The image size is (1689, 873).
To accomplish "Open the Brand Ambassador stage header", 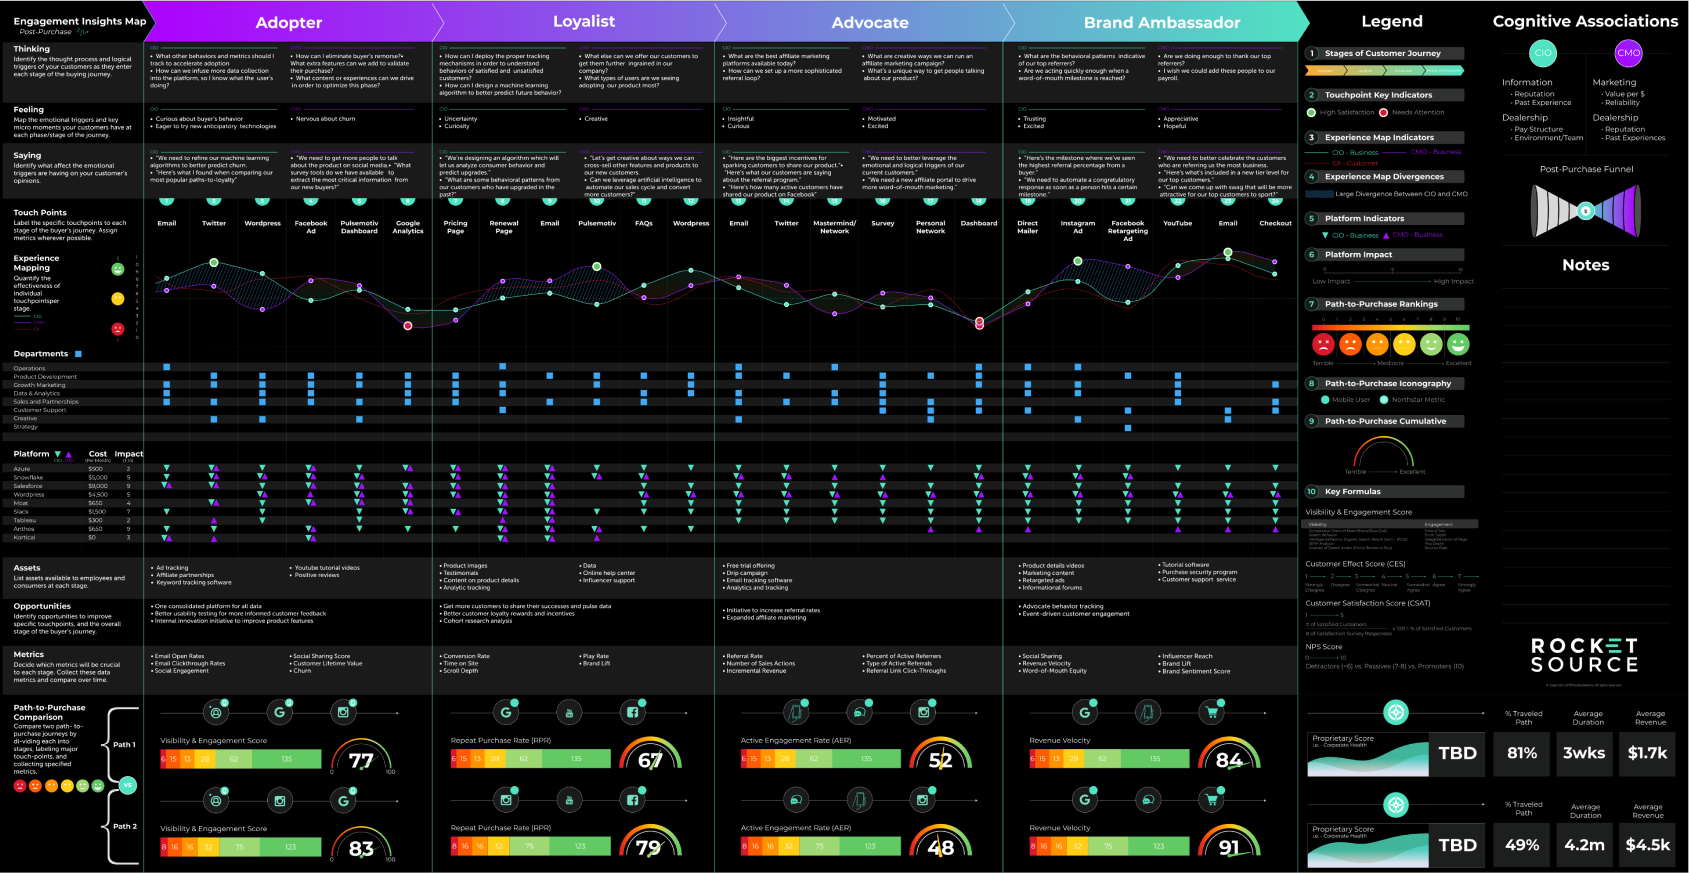I will pyautogui.click(x=1161, y=22).
